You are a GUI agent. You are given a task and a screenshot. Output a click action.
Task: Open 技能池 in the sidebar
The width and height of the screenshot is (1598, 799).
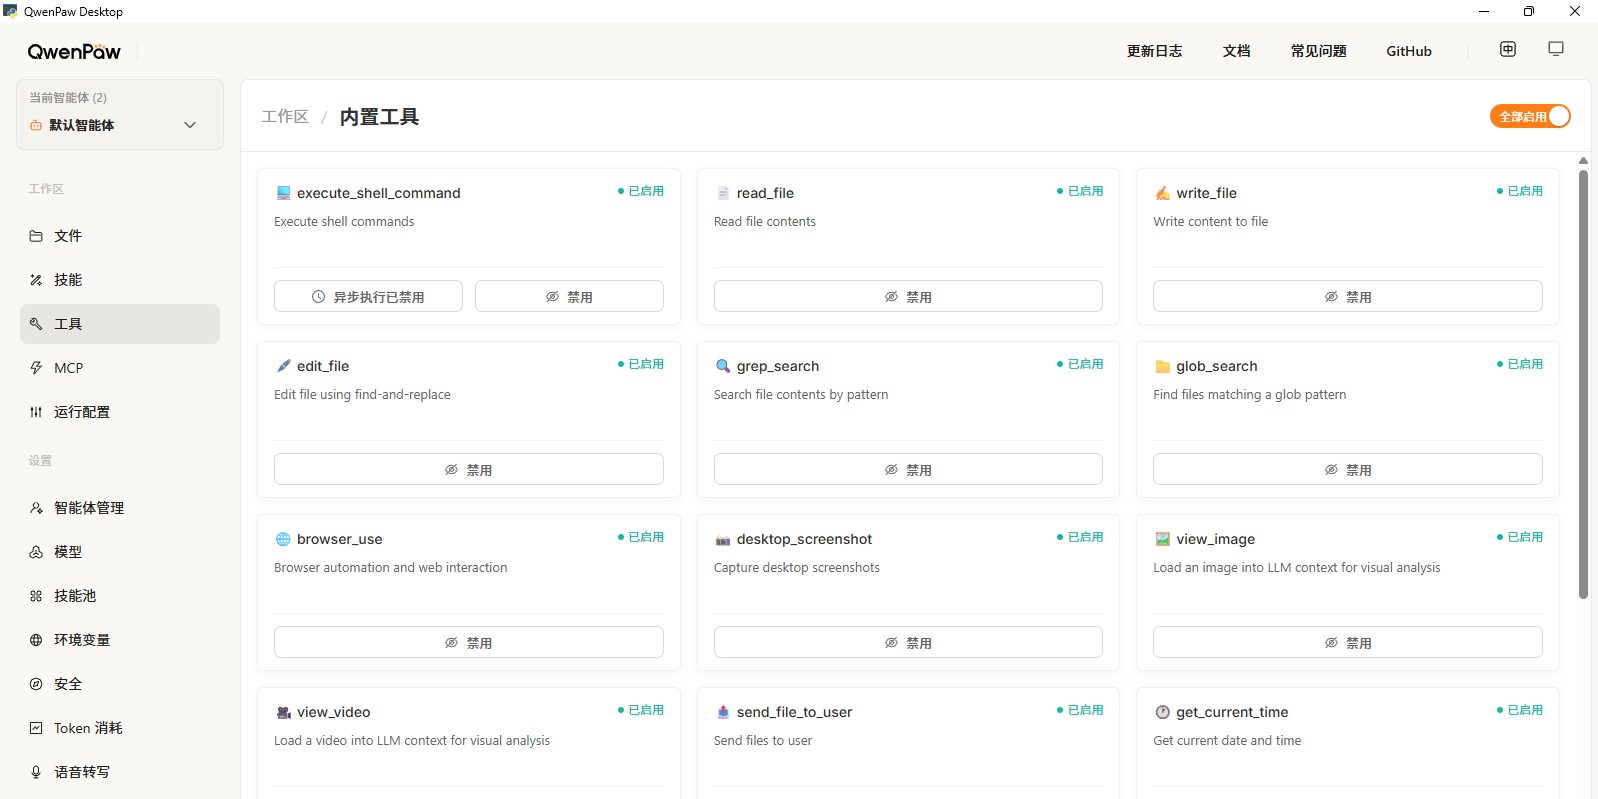click(120, 596)
